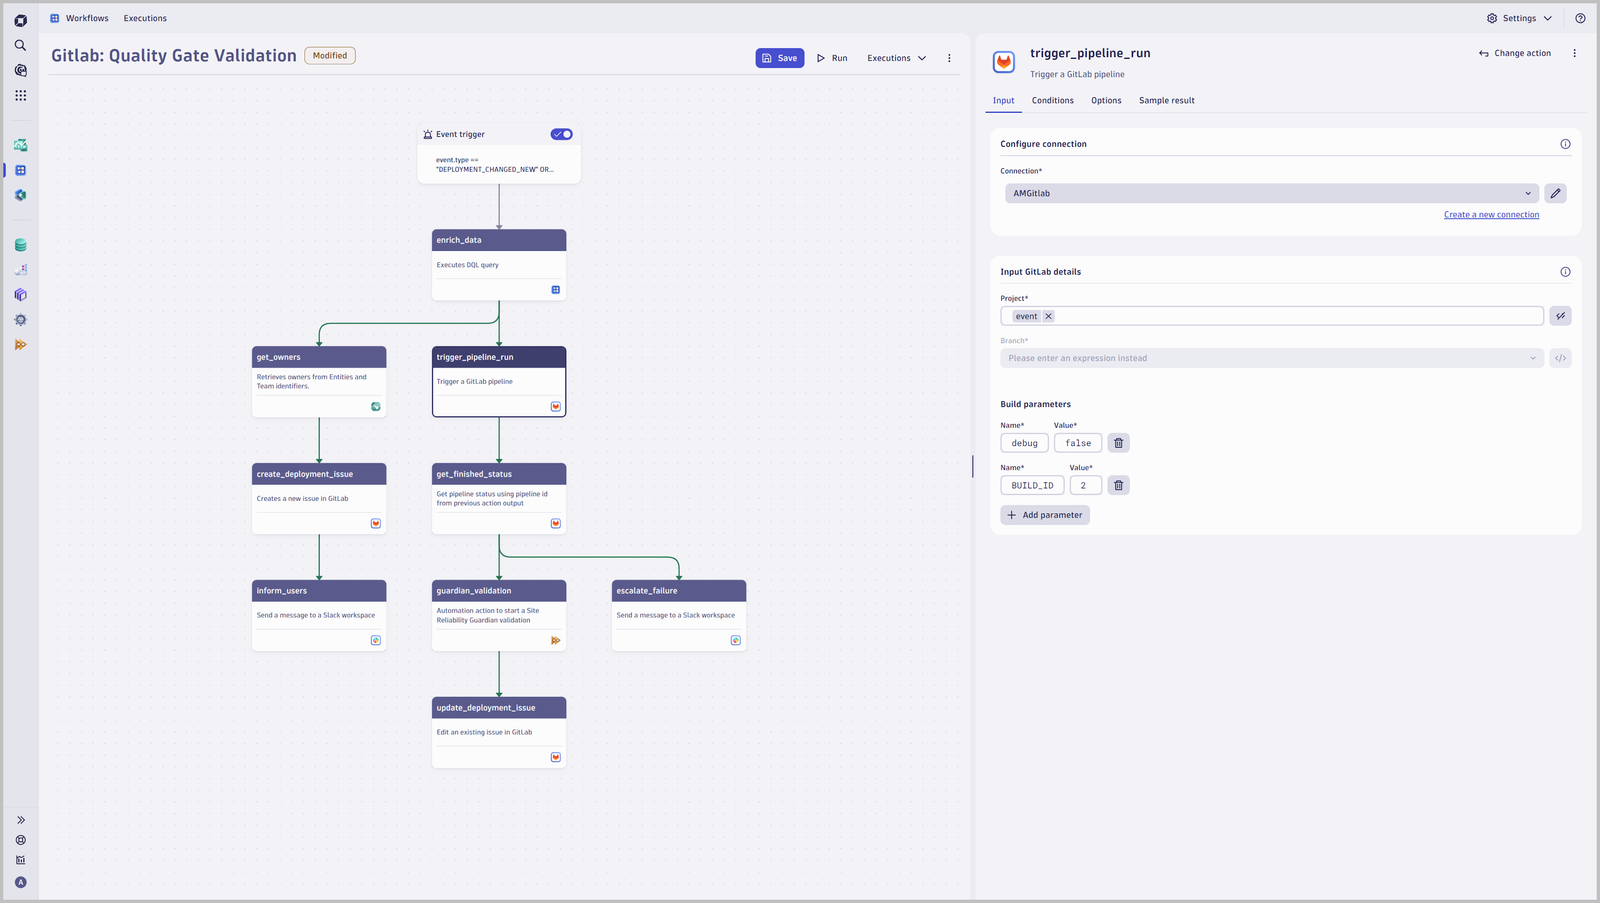The width and height of the screenshot is (1600, 903).
Task: Save the workflow
Action: coord(780,58)
